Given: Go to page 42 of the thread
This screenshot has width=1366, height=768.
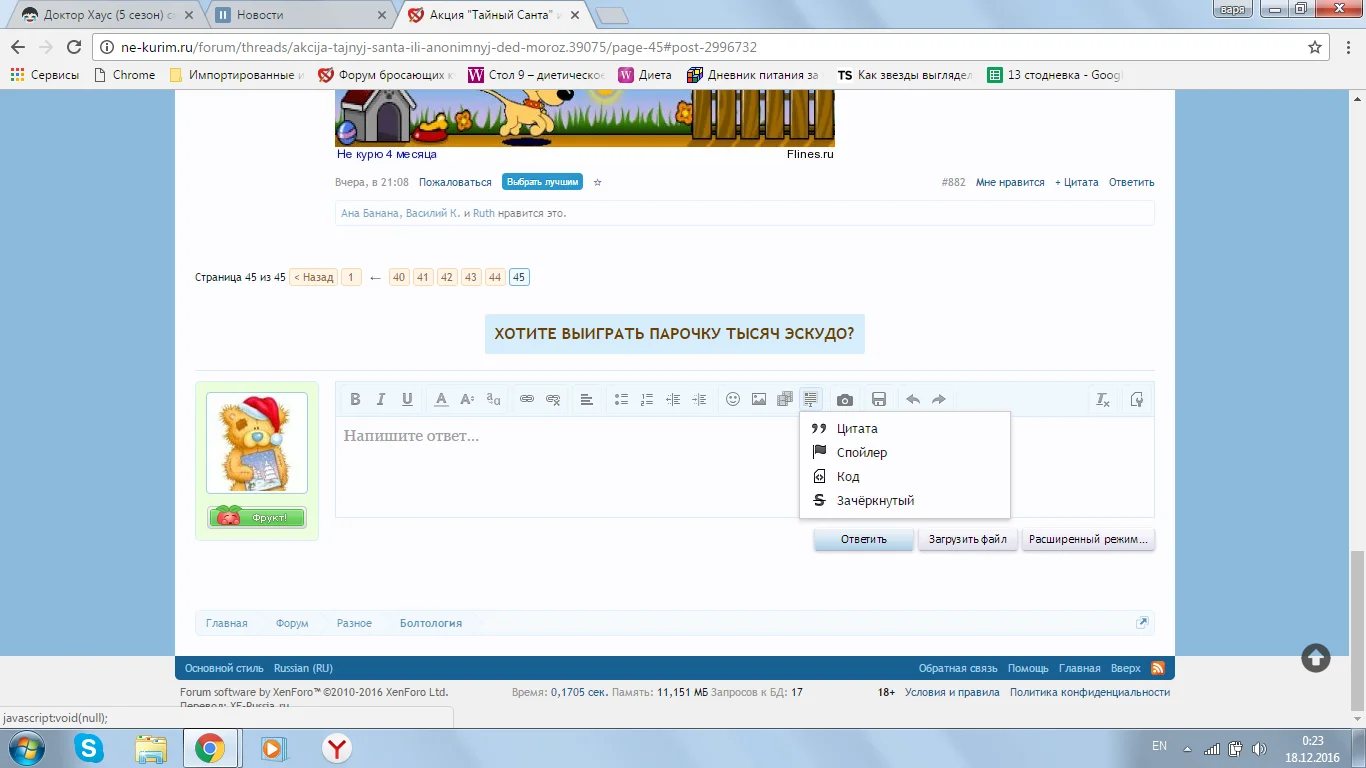Looking at the screenshot, I should [447, 277].
